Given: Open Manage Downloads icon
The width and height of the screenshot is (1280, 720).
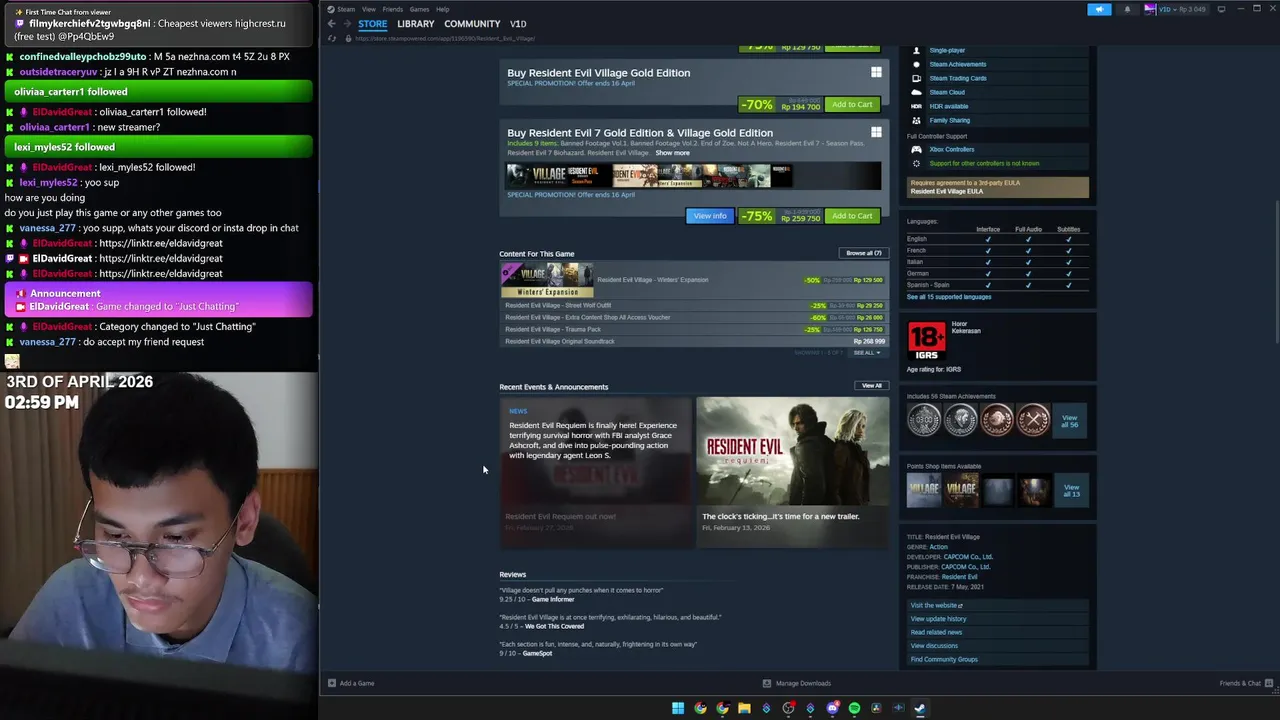Looking at the screenshot, I should (x=767, y=683).
